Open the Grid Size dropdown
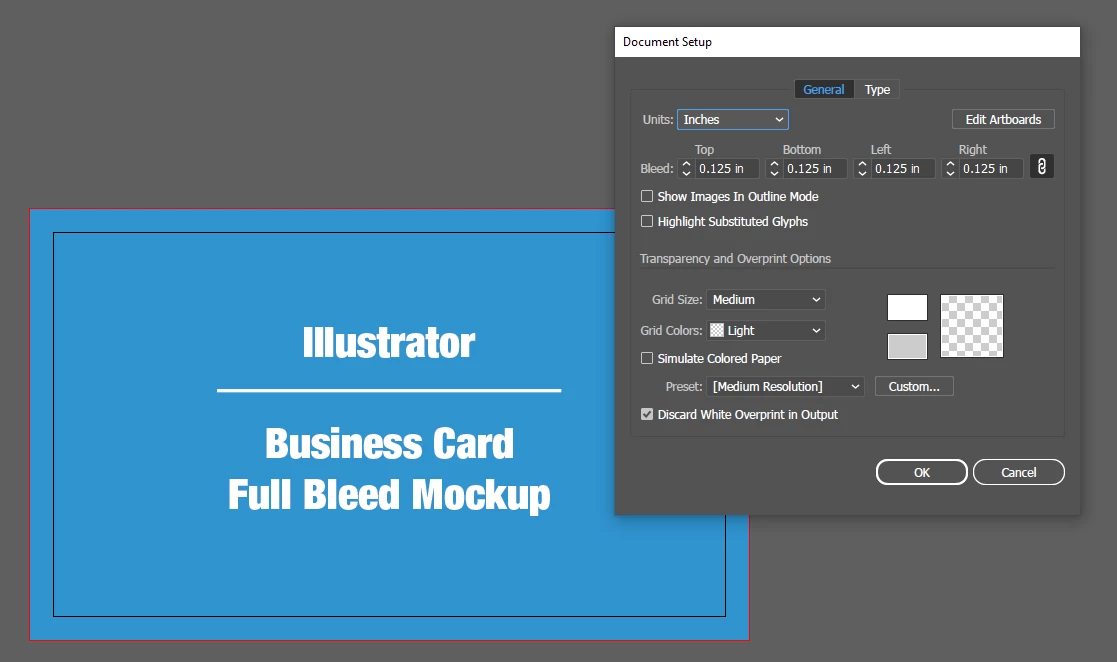 [x=766, y=299]
